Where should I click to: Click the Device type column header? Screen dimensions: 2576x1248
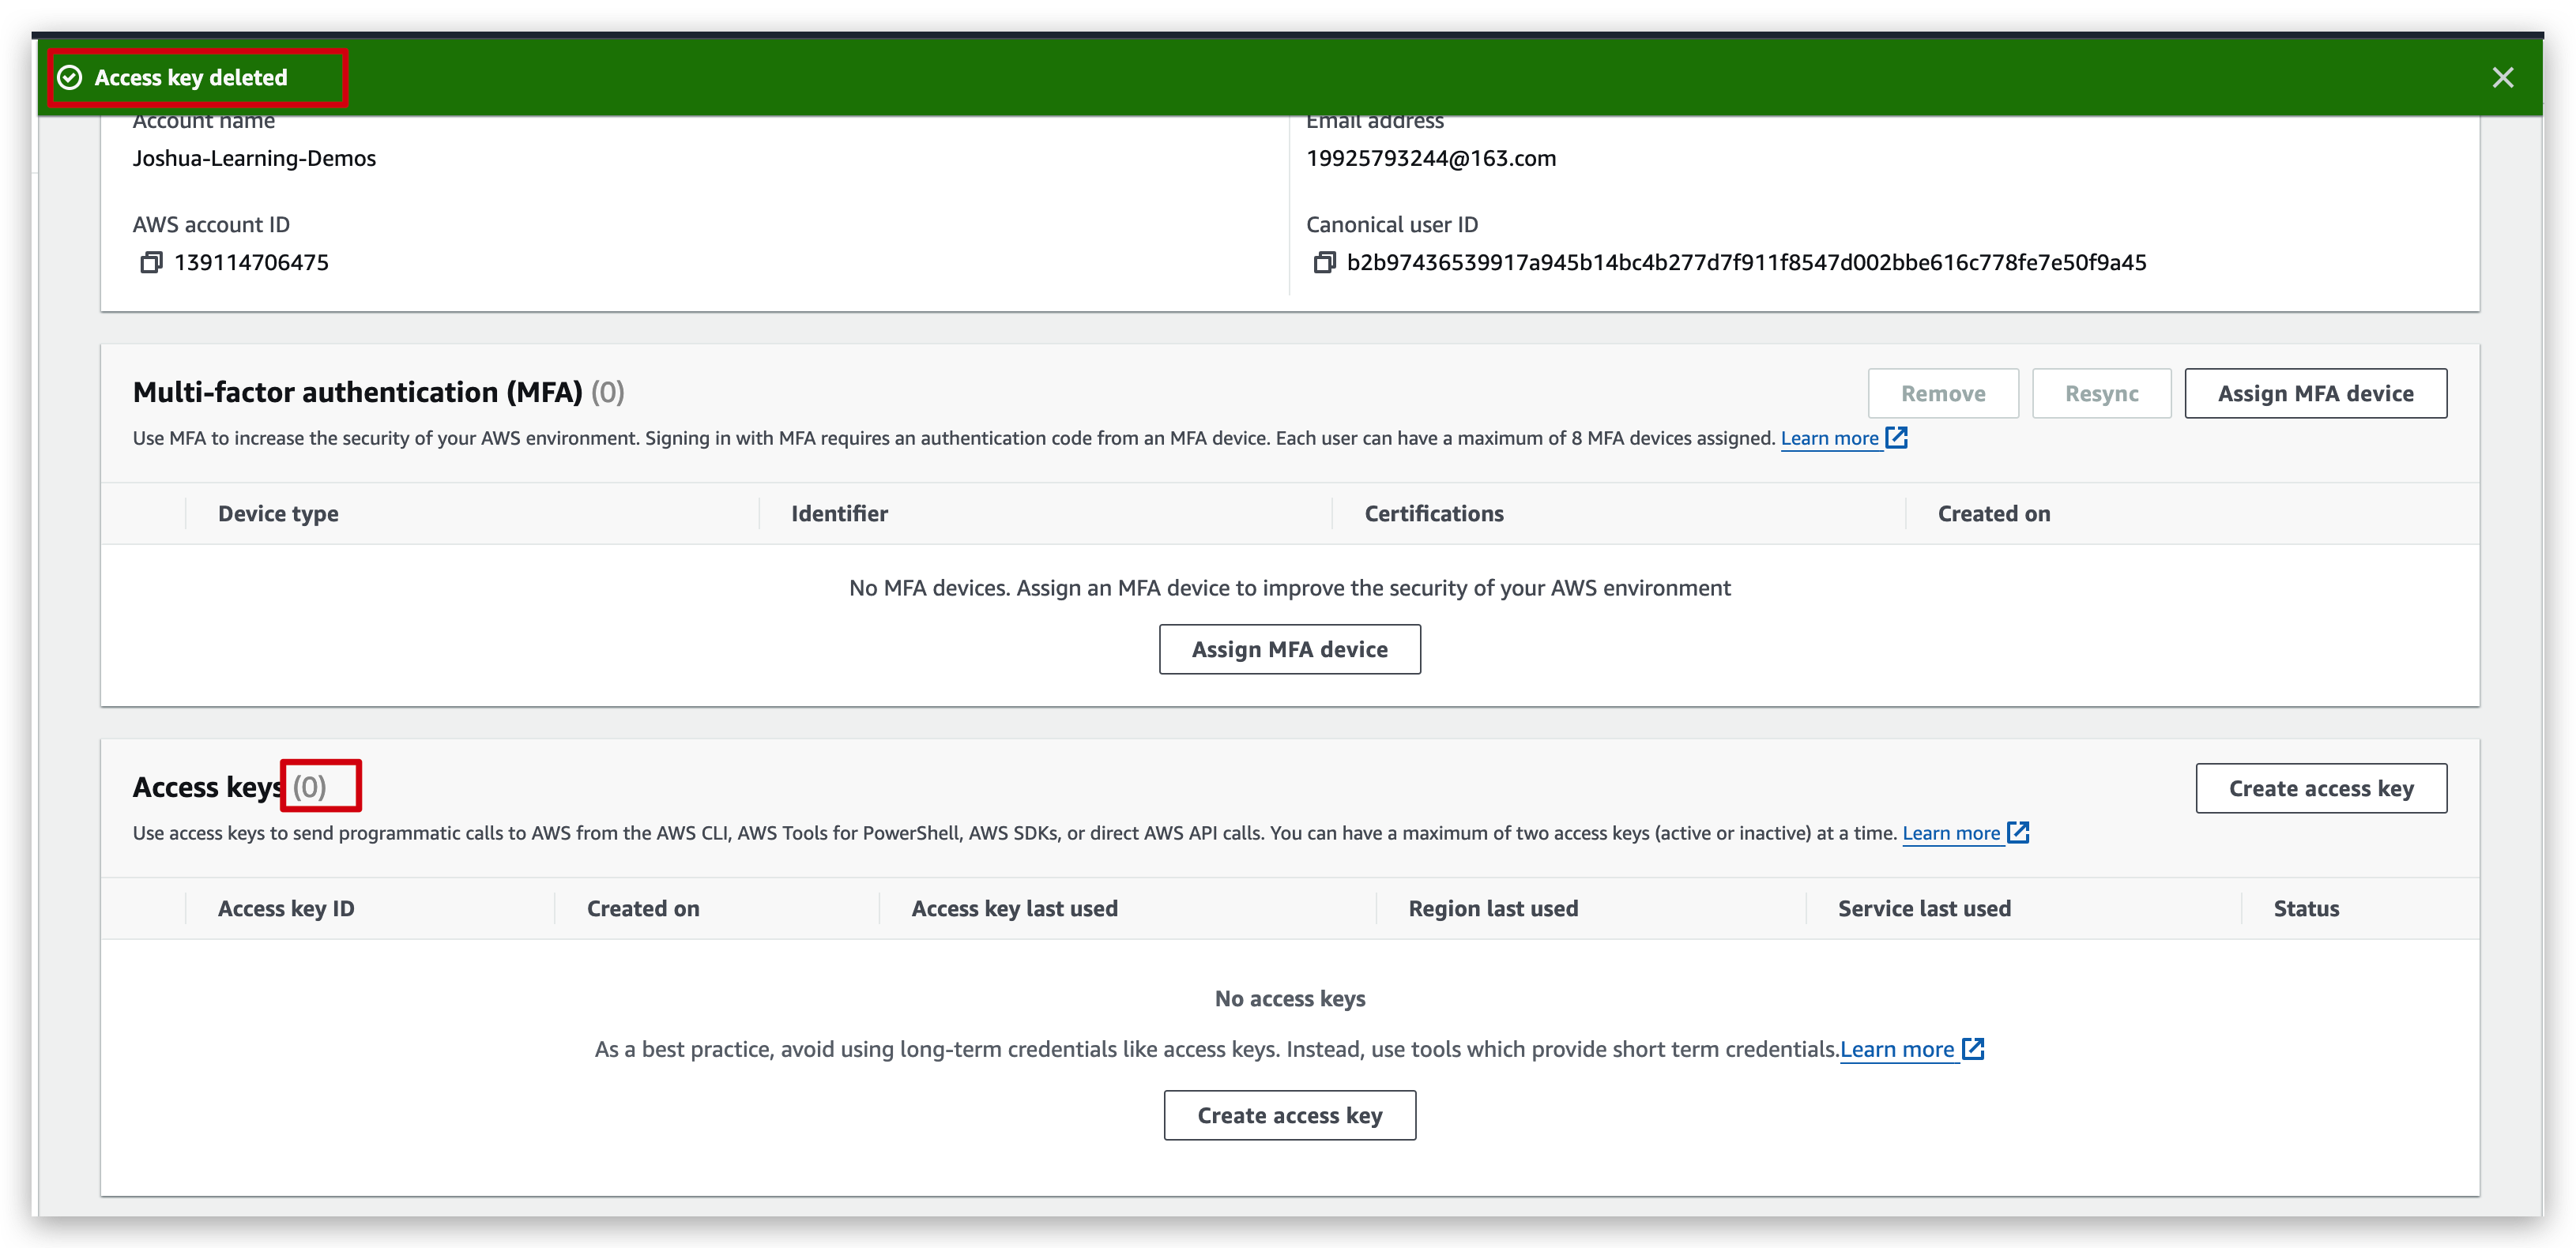click(x=279, y=513)
